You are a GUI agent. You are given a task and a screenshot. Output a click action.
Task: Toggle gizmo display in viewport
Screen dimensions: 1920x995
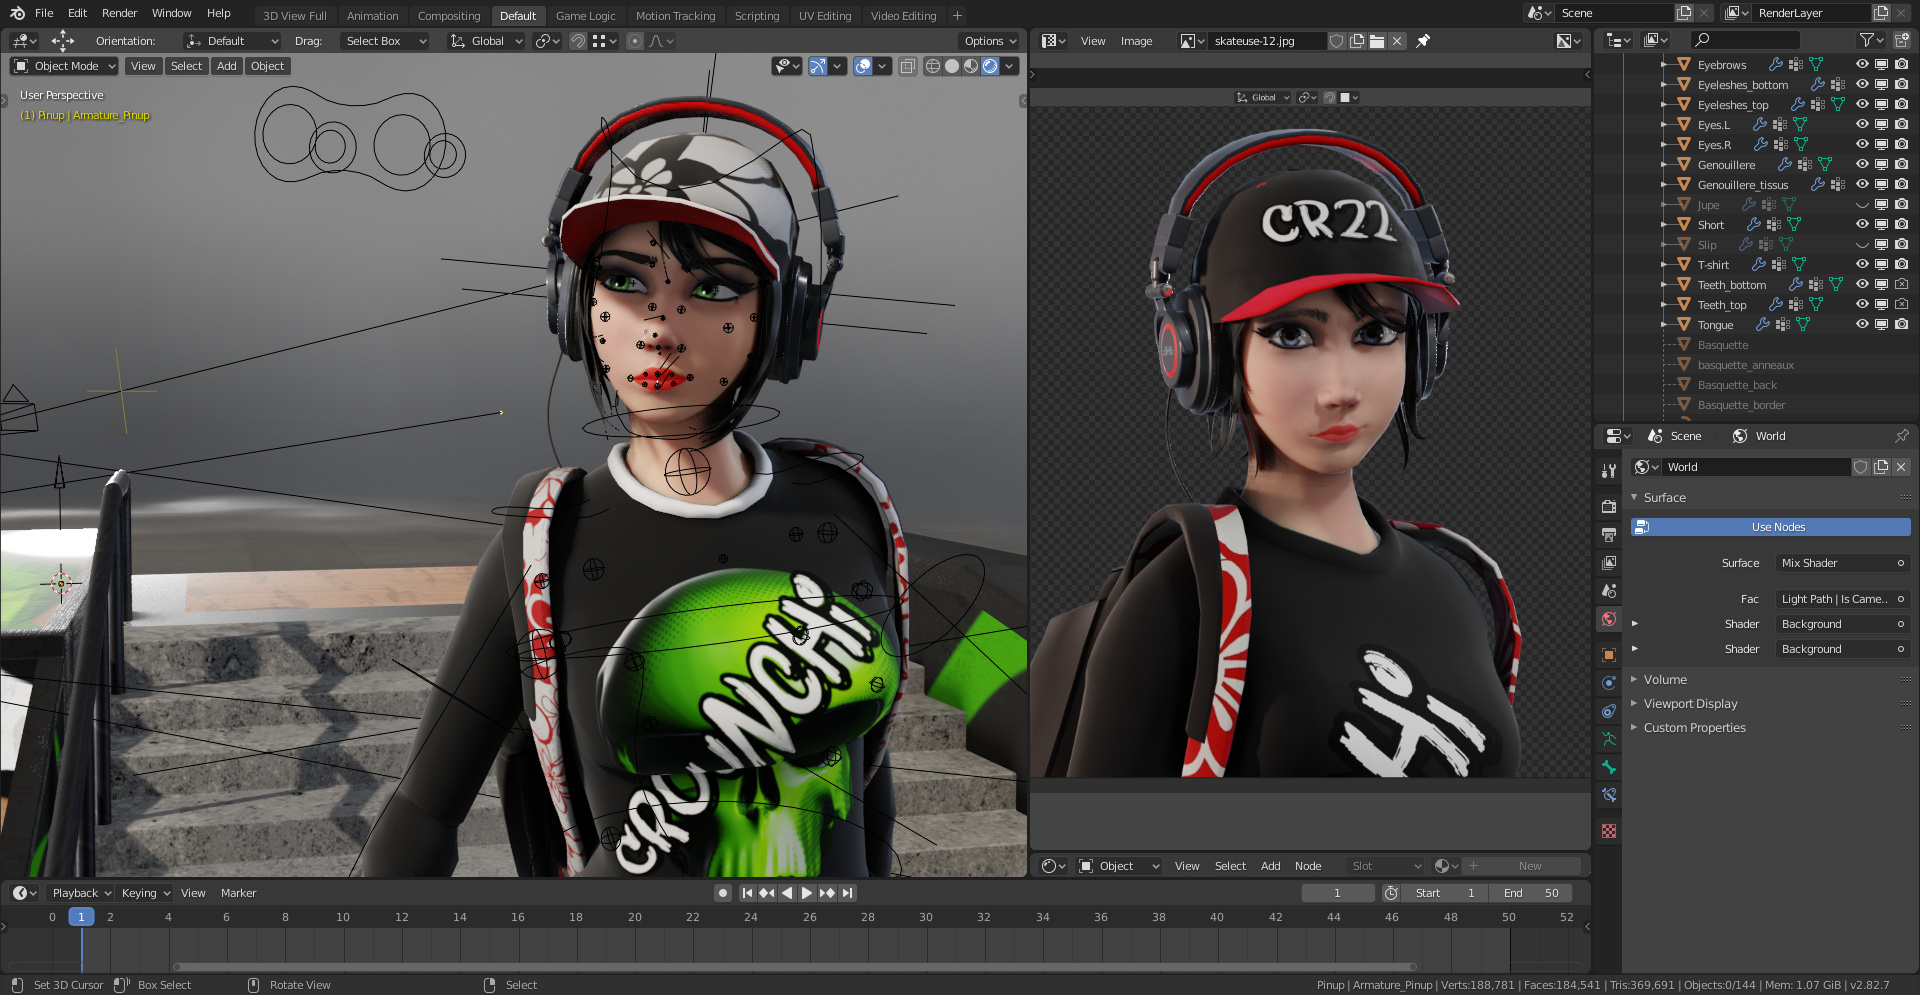click(818, 66)
